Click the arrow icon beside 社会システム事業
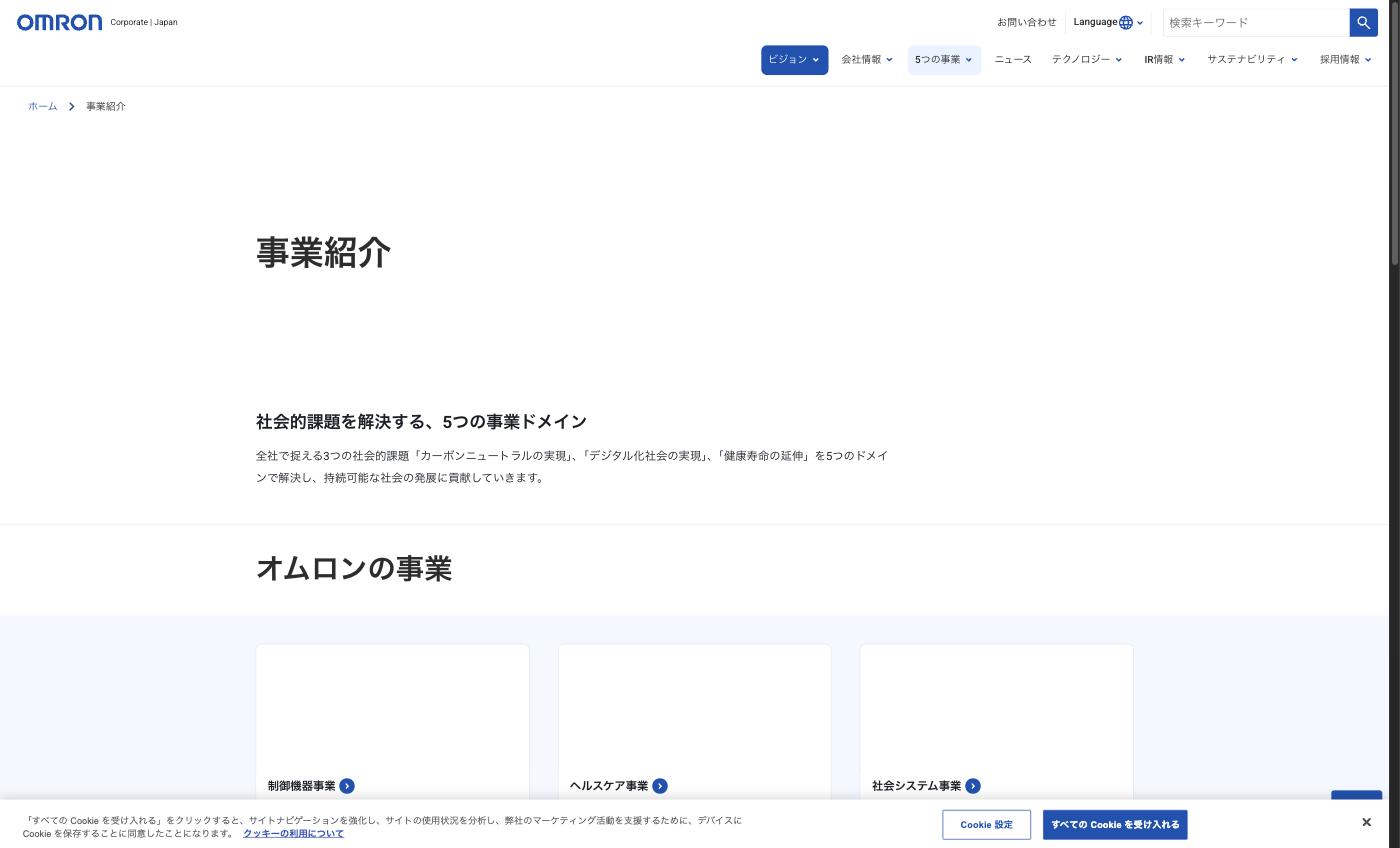This screenshot has height=848, width=1400. tap(973, 786)
